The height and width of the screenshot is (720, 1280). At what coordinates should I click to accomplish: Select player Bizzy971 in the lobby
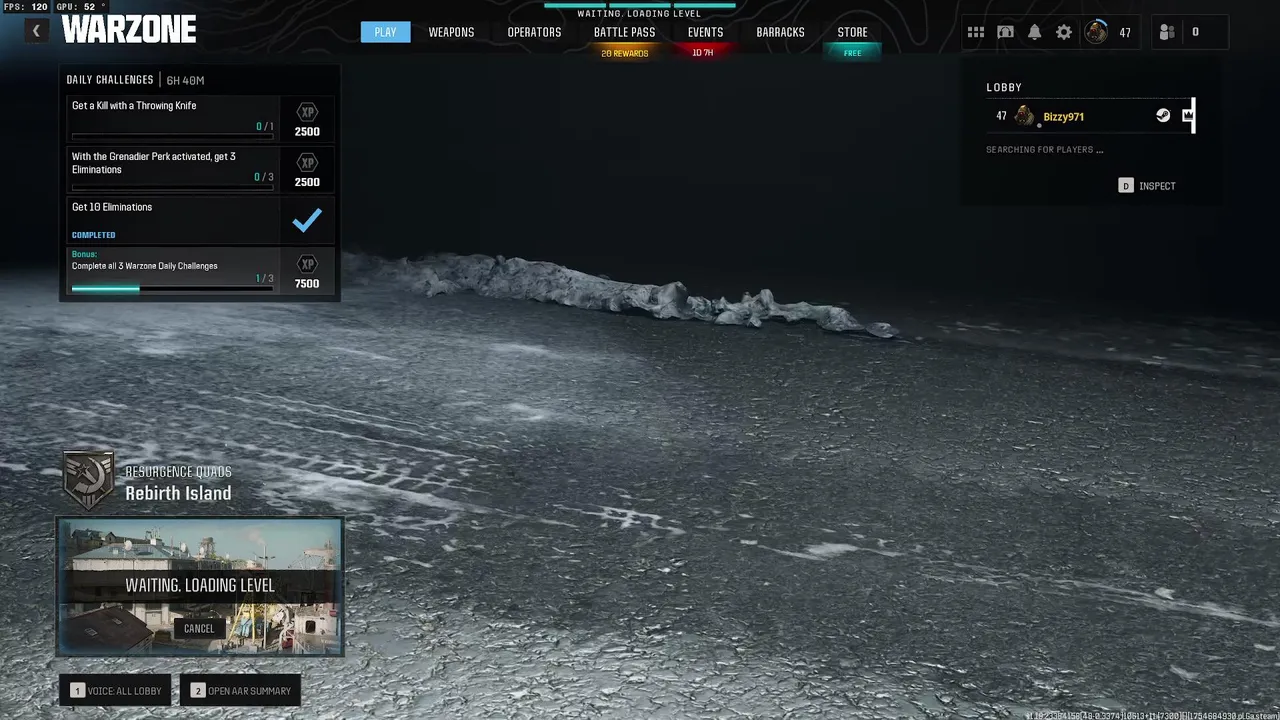coord(1090,116)
